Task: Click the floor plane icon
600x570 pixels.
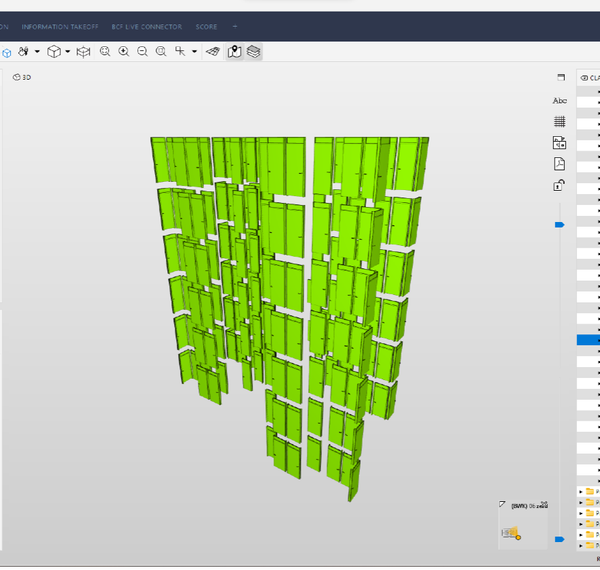Action: pyautogui.click(x=212, y=51)
